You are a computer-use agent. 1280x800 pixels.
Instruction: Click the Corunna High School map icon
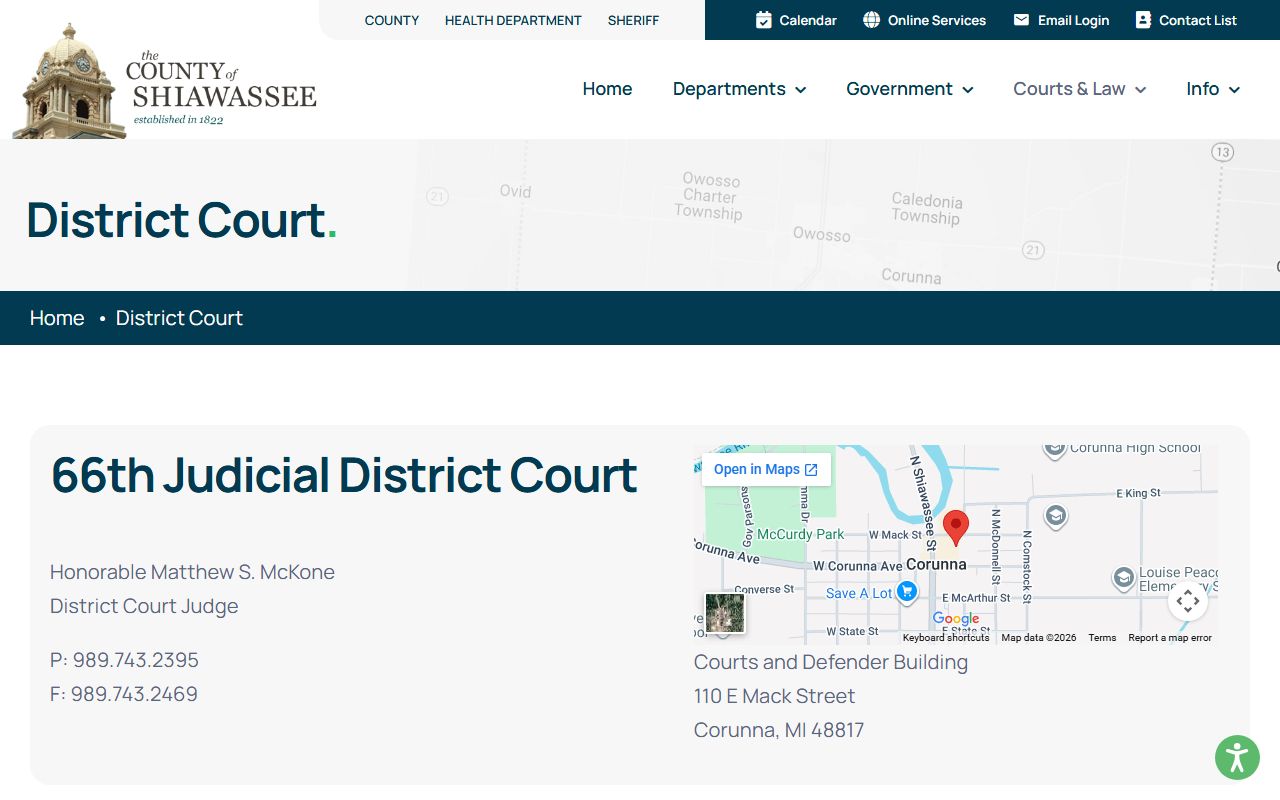click(x=1054, y=449)
